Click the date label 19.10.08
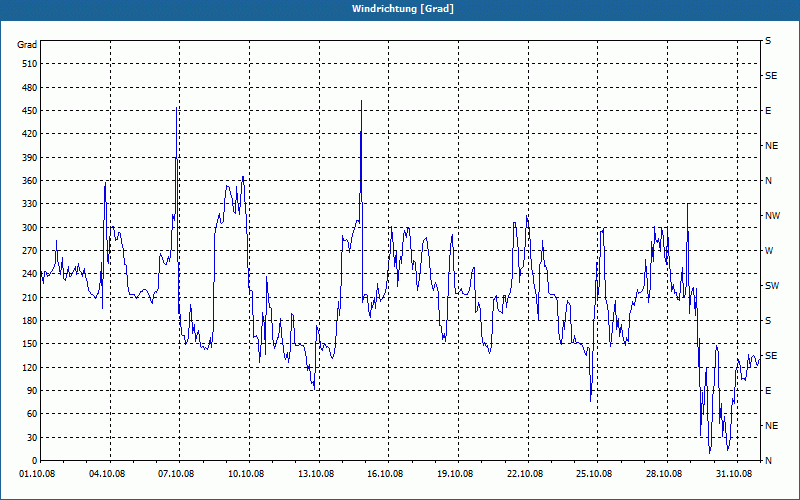 (x=455, y=474)
